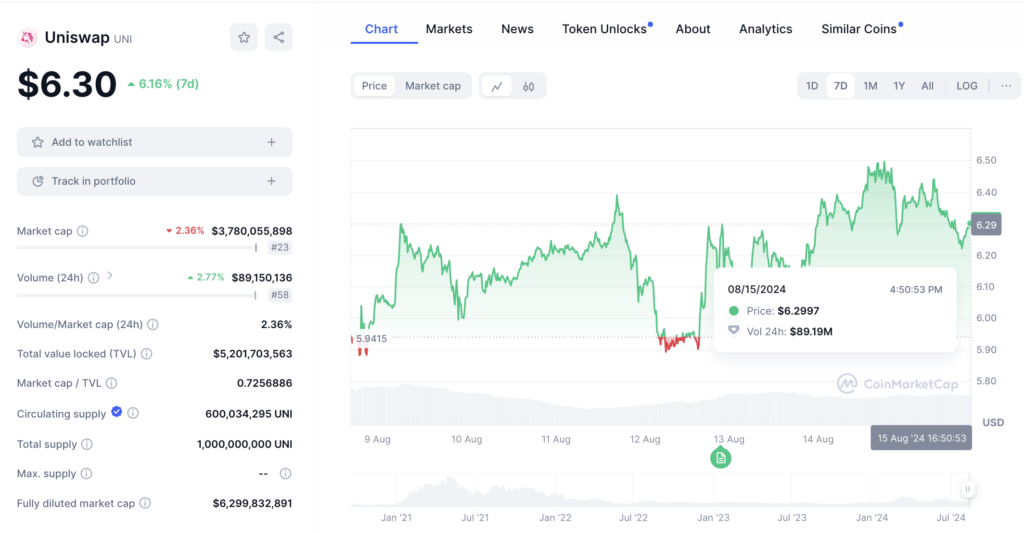Click the Market cap info icon
The image size is (1024, 533).
pos(83,231)
